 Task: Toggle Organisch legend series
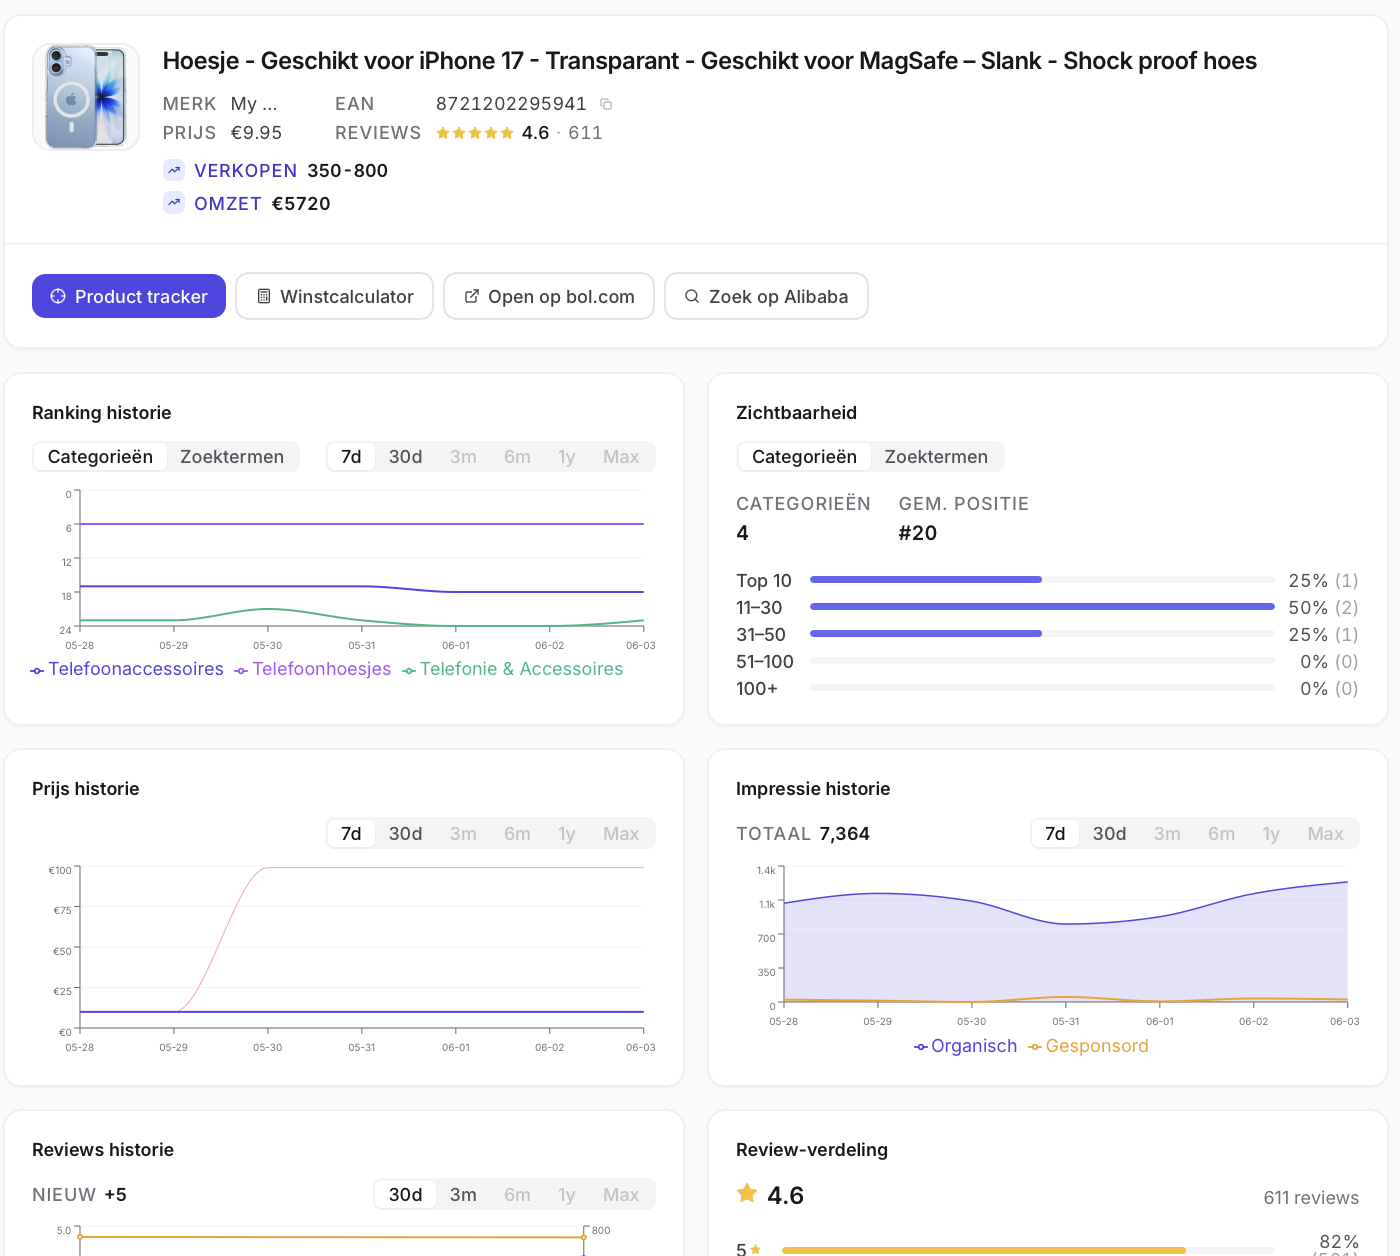(x=965, y=1046)
